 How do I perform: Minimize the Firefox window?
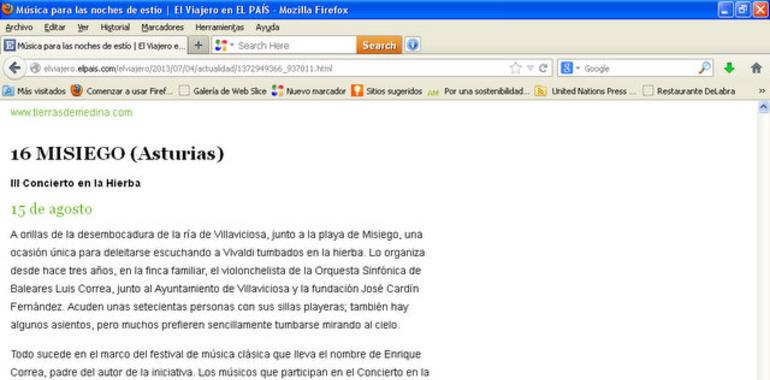(726, 9)
